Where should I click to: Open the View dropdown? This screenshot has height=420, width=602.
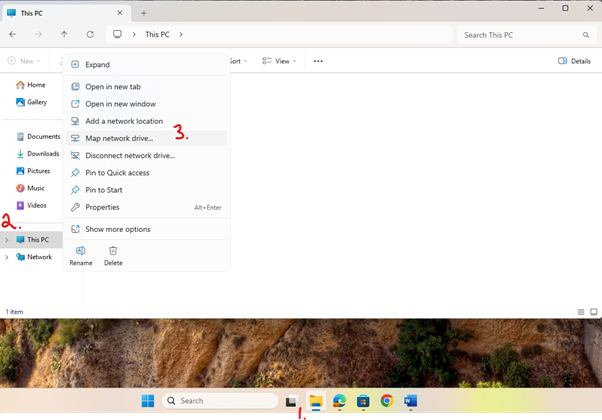279,61
